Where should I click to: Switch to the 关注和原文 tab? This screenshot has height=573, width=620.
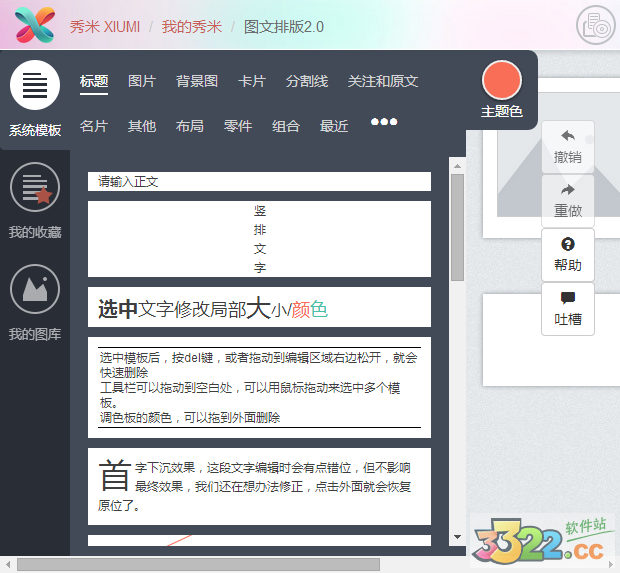383,81
